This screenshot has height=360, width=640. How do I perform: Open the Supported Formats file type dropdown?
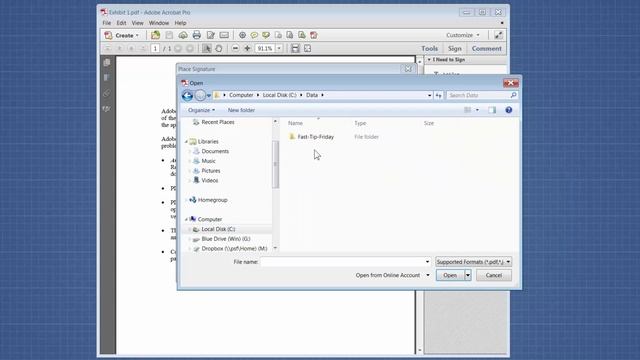tap(473, 262)
